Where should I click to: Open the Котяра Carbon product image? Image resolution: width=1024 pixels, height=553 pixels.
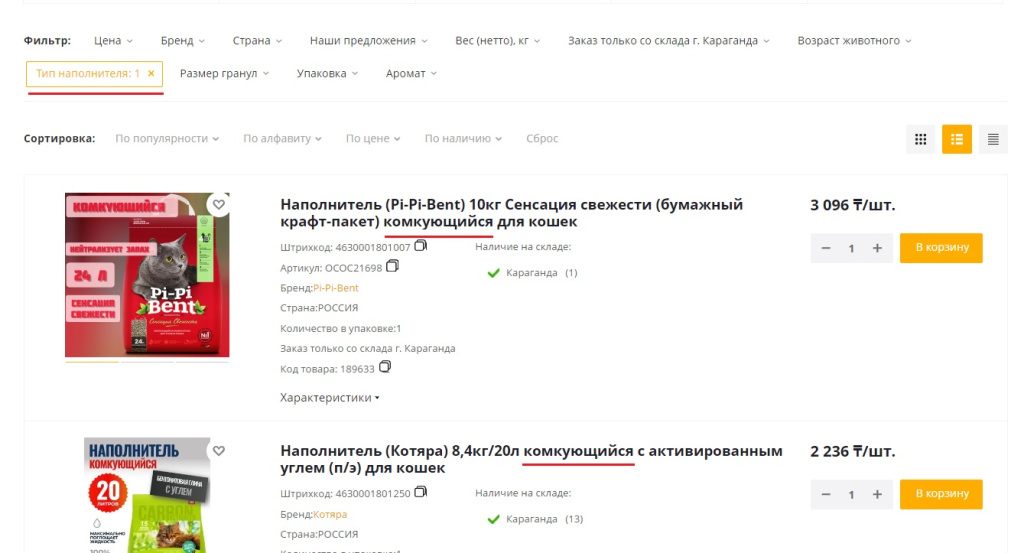[147, 496]
